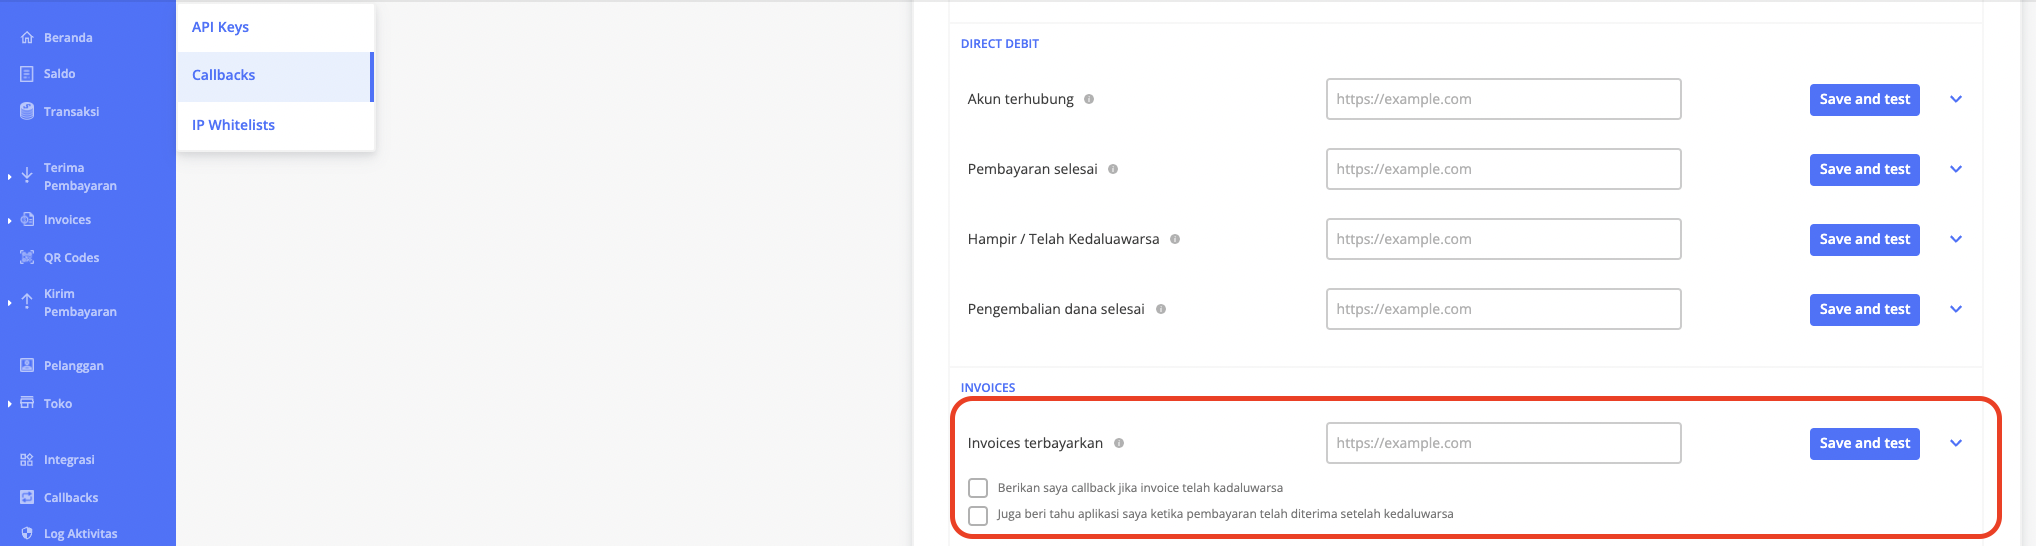The image size is (2036, 546).
Task: Open Transaksi from sidebar
Action: pyautogui.click(x=71, y=112)
